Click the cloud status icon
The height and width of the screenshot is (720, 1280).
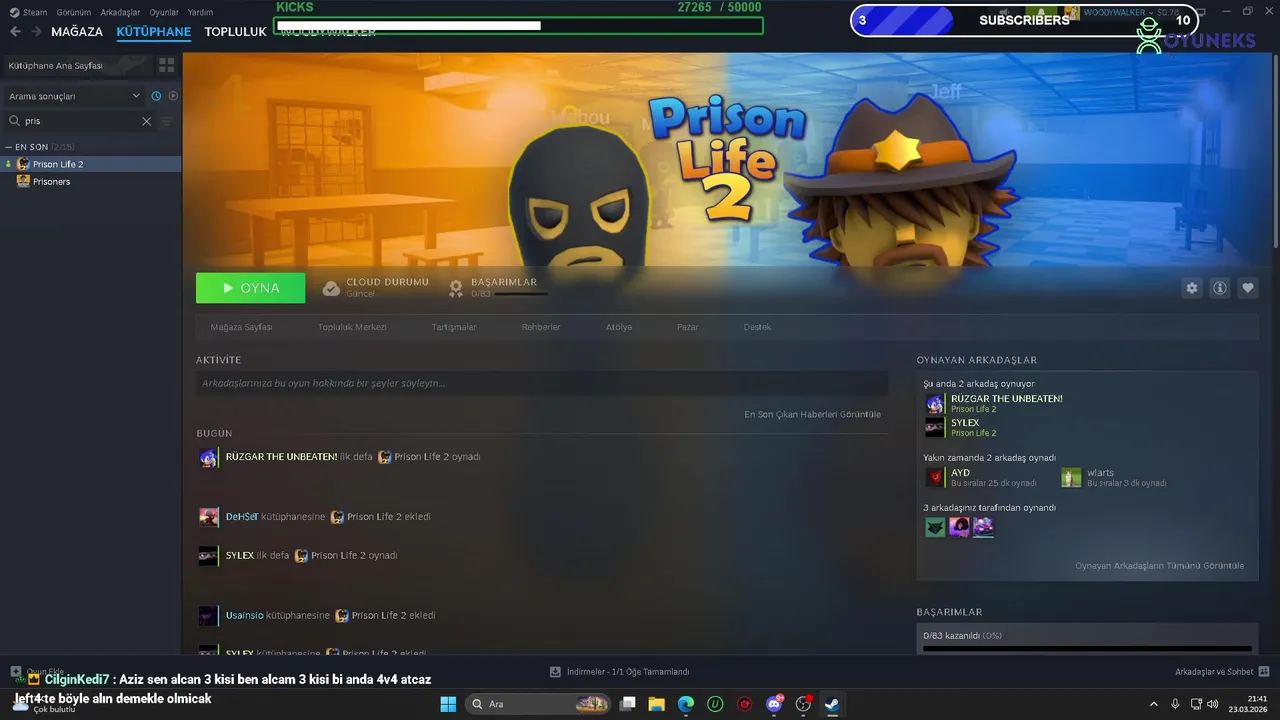click(x=331, y=288)
